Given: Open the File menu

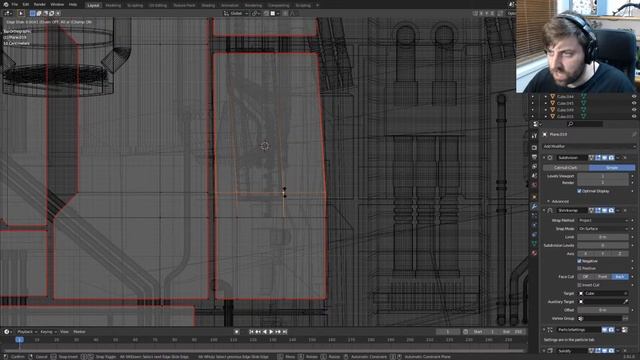Looking at the screenshot, I should 15,4.
